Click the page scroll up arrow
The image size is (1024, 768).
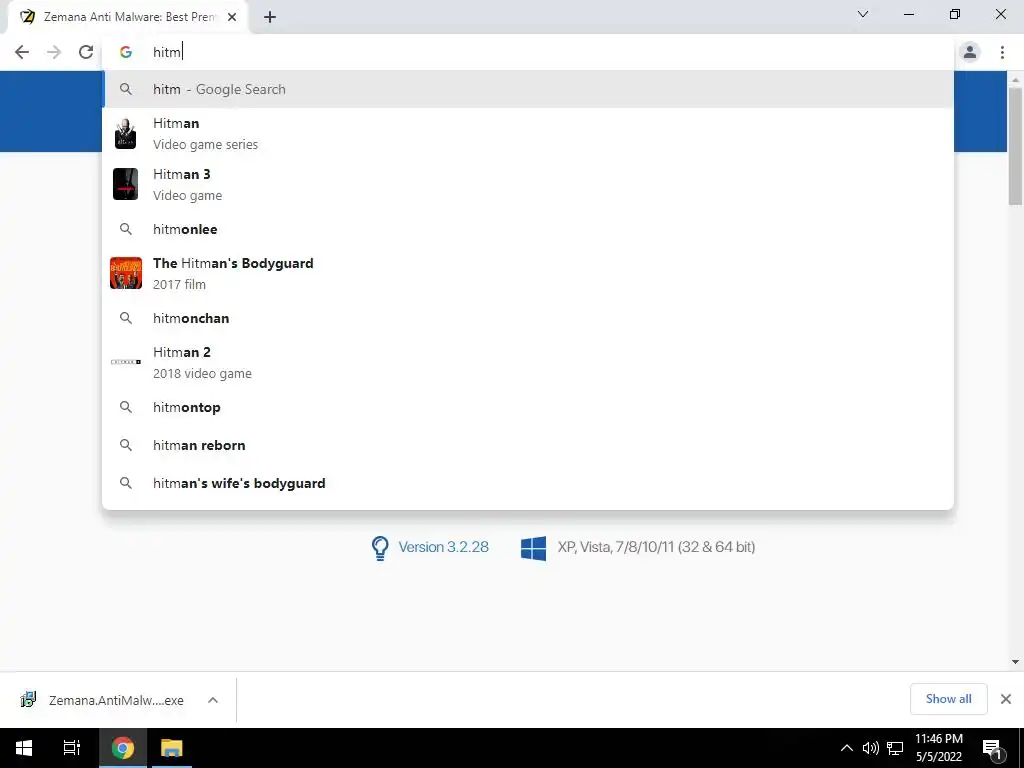pos(1015,79)
